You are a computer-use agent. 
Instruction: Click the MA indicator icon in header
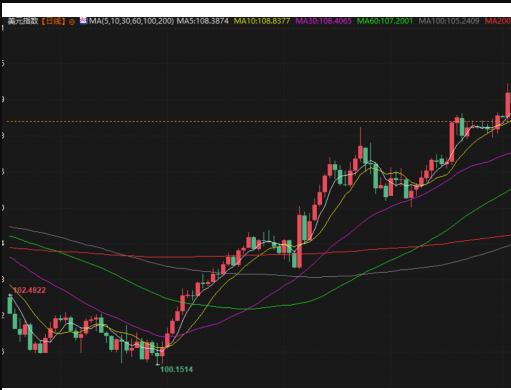click(83, 21)
